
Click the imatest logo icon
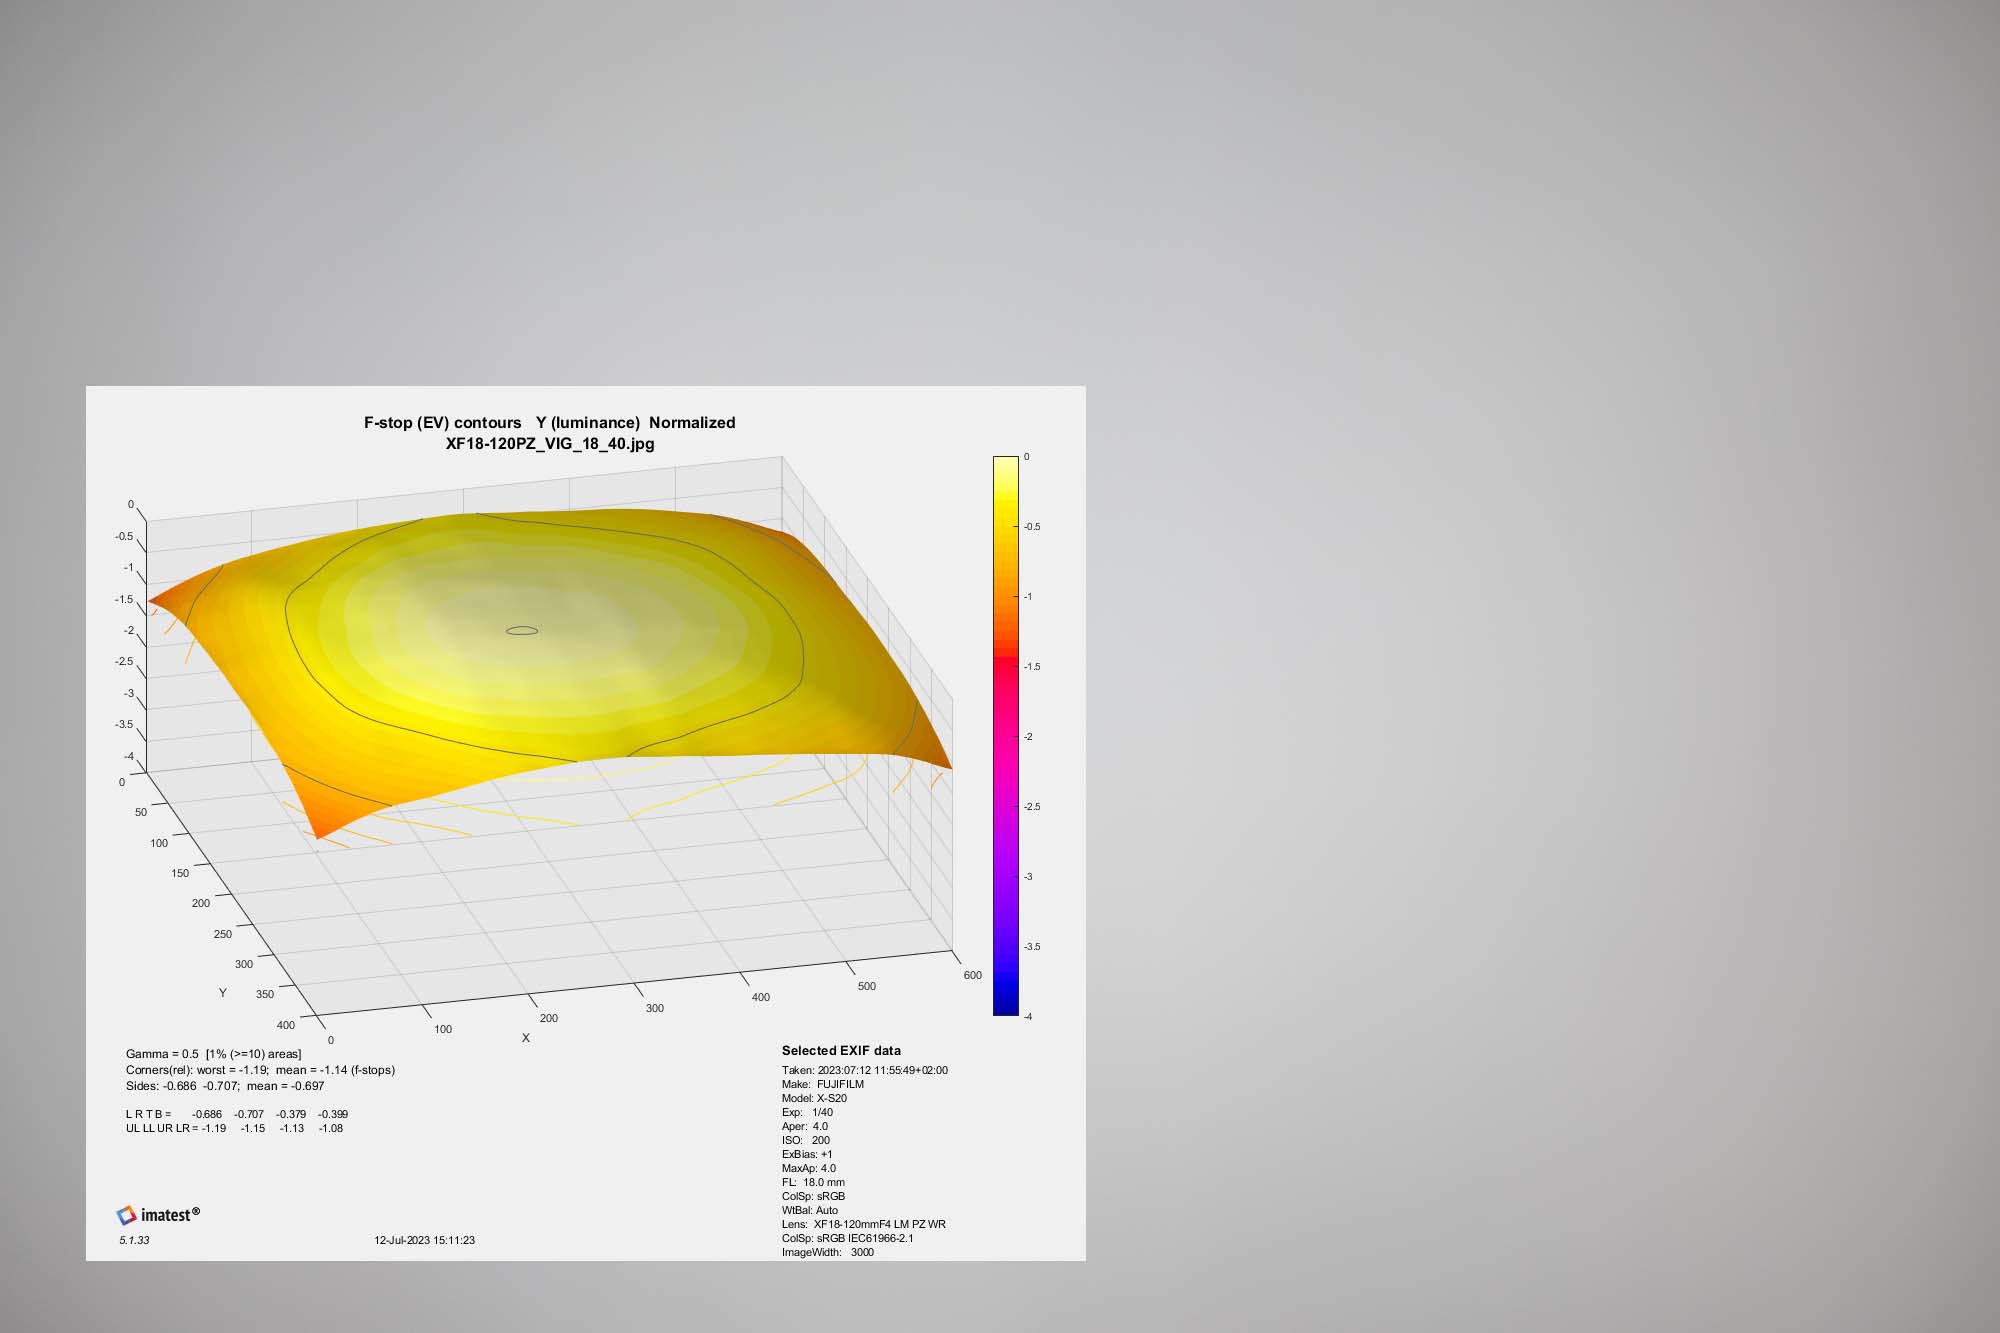(127, 1215)
